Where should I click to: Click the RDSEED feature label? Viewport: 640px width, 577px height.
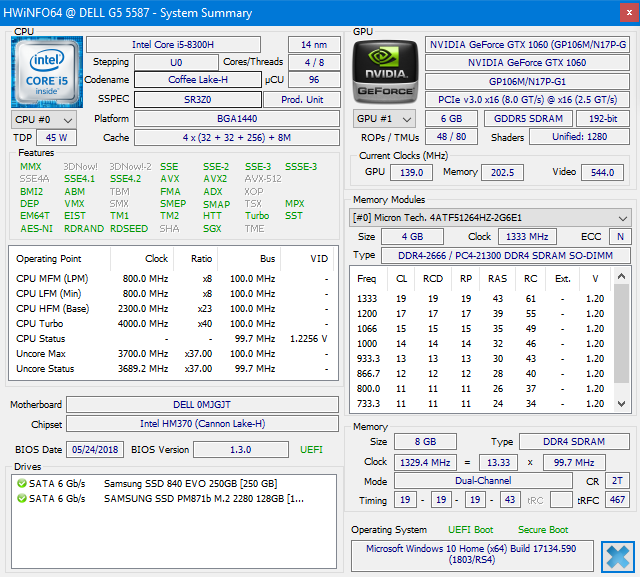coord(129,229)
